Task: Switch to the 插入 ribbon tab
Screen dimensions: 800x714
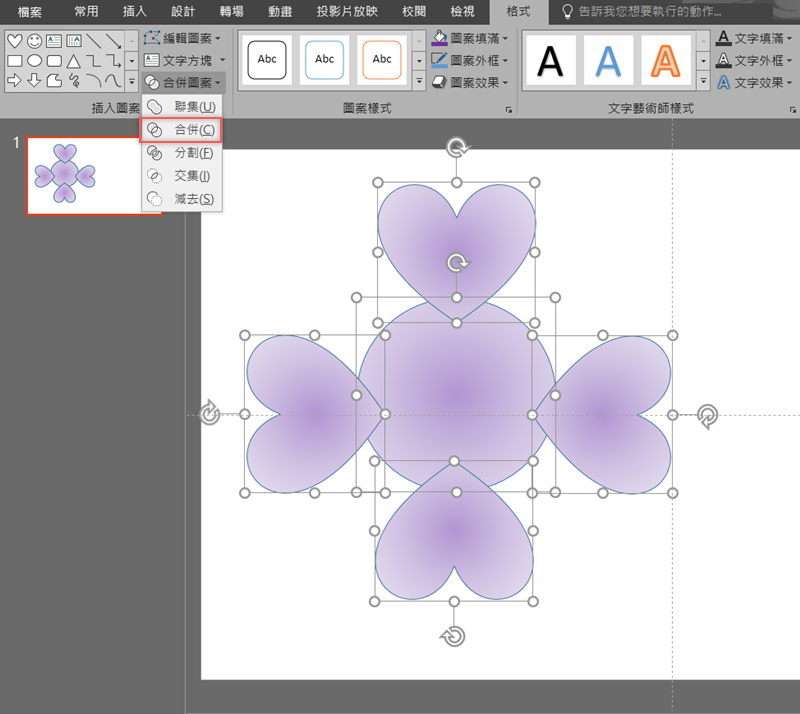Action: [x=134, y=11]
